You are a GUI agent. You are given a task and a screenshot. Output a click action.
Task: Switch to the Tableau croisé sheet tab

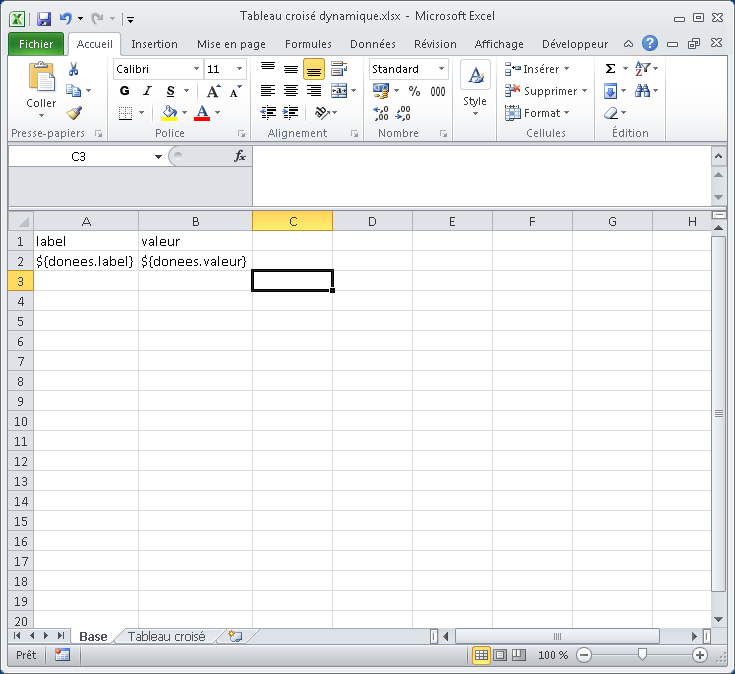pos(166,636)
